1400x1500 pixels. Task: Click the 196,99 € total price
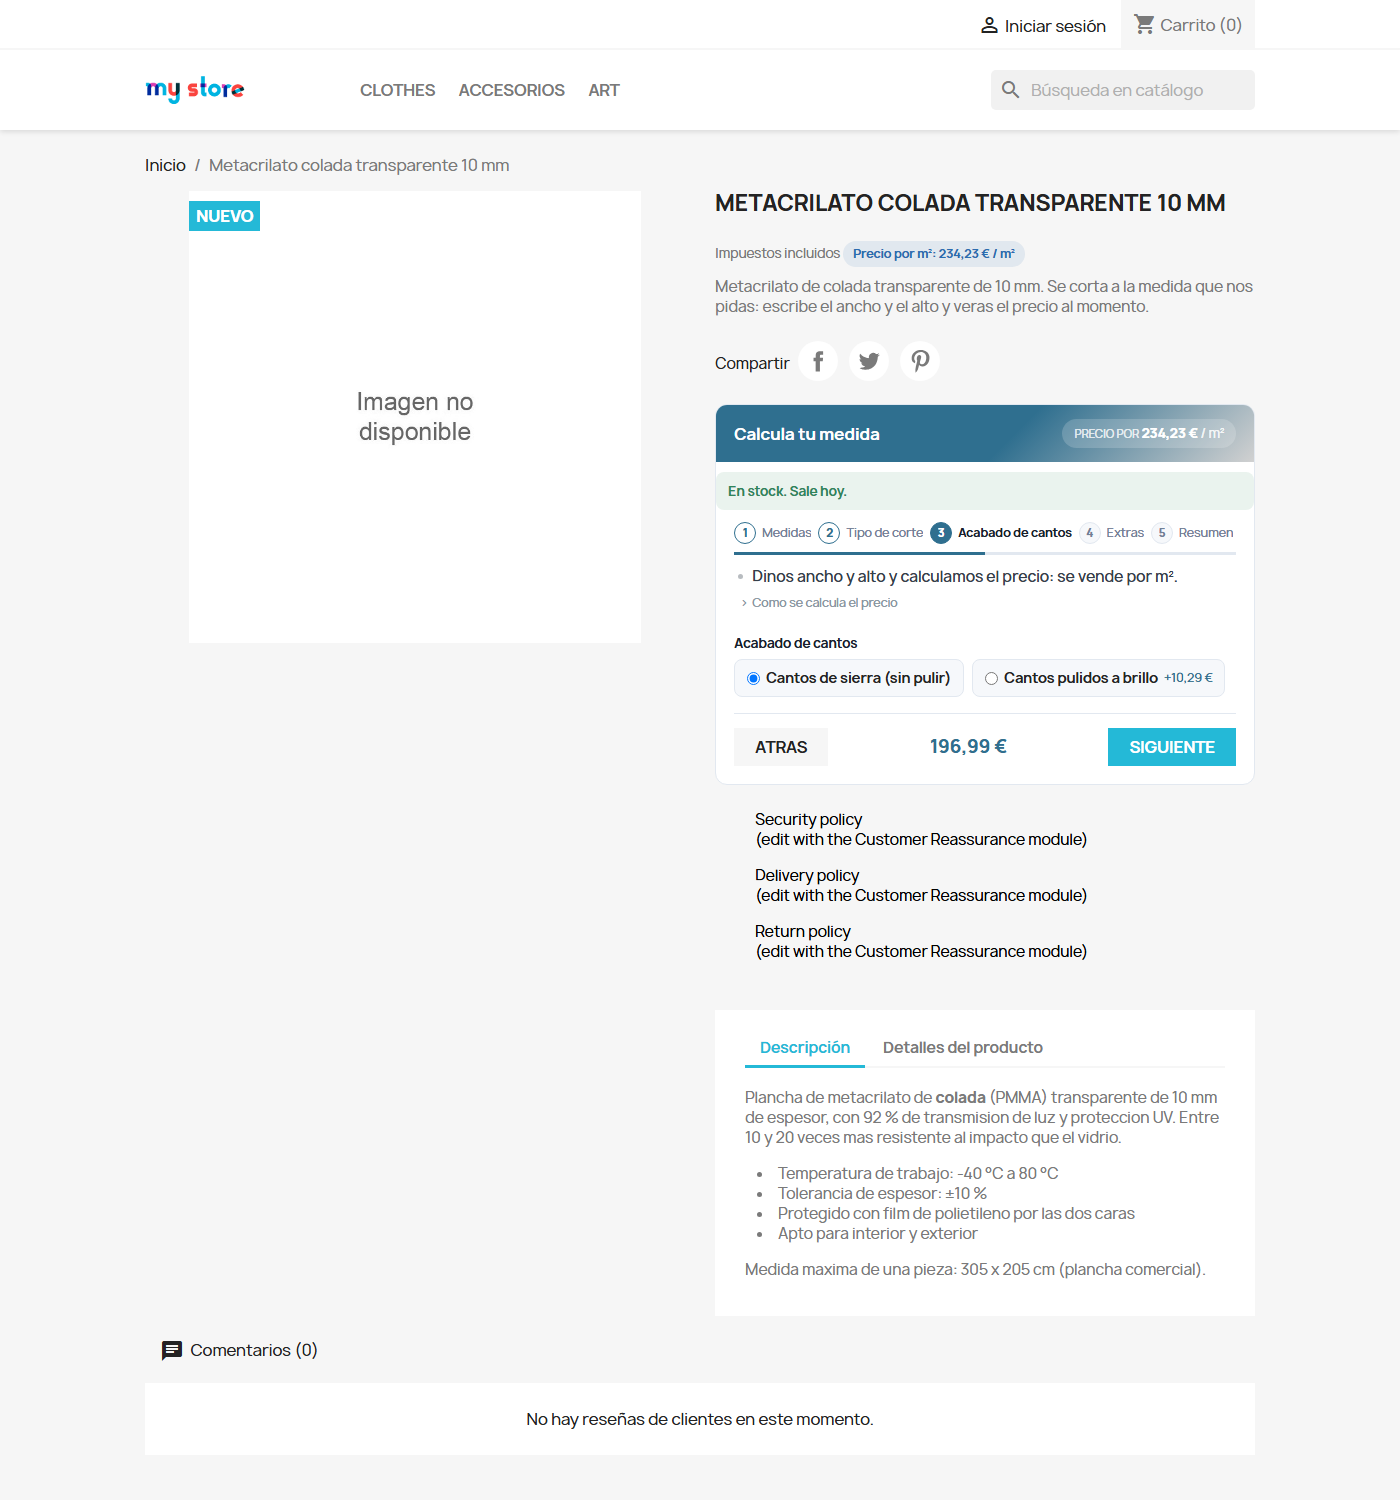(x=968, y=747)
